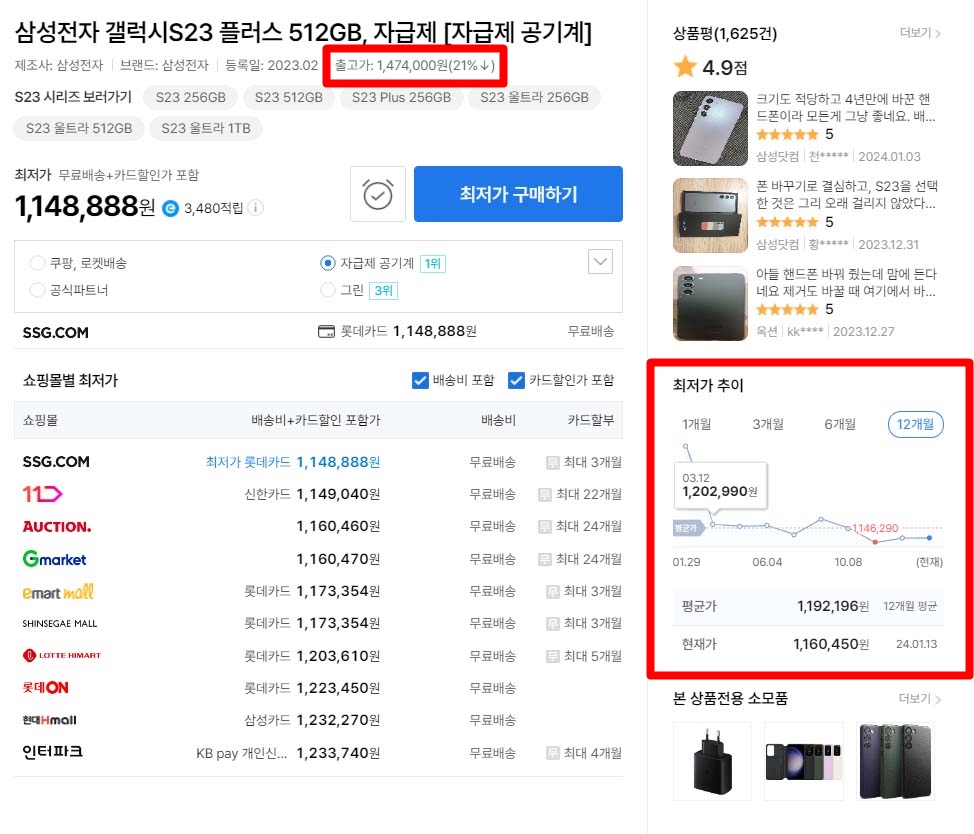Open the S23 울트라 512GB link
Viewport: 974px width, 834px height.
click(79, 129)
